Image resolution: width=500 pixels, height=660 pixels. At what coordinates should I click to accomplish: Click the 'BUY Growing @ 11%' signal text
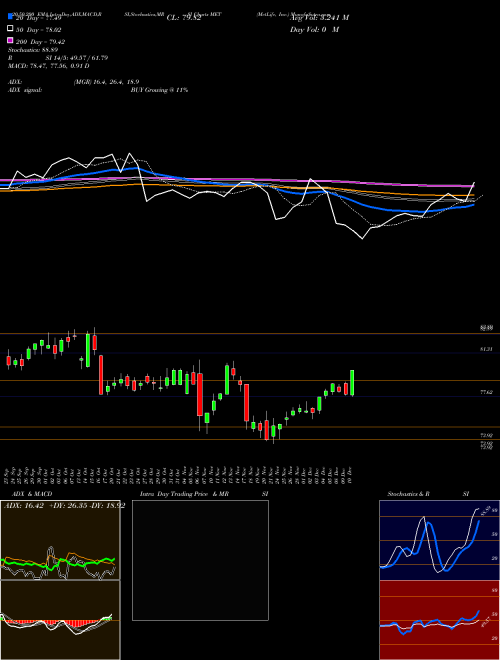click(159, 90)
